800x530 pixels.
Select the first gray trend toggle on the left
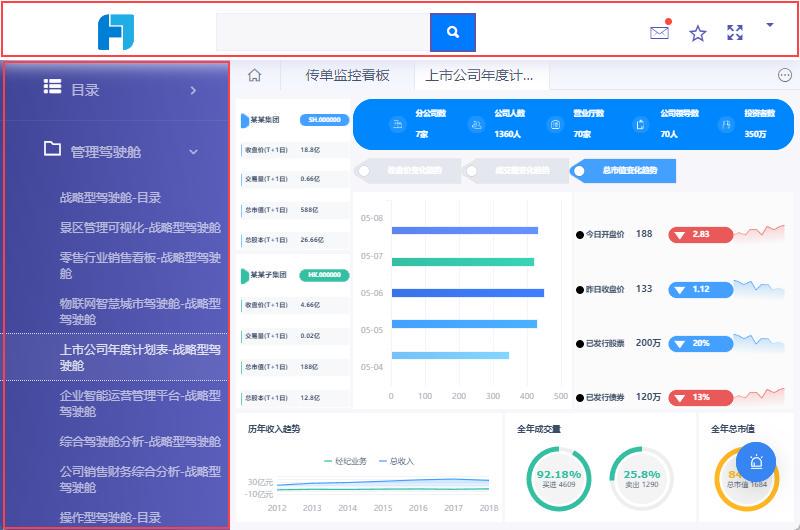(407, 170)
